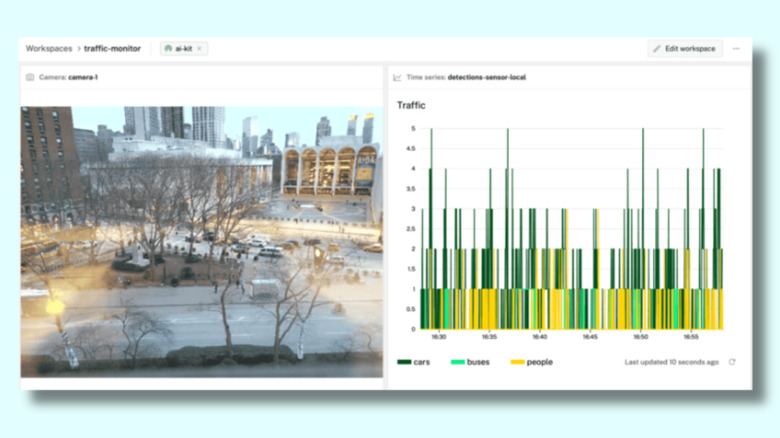This screenshot has width=780, height=438.
Task: Open the three-dot more options menu
Action: pos(736,48)
